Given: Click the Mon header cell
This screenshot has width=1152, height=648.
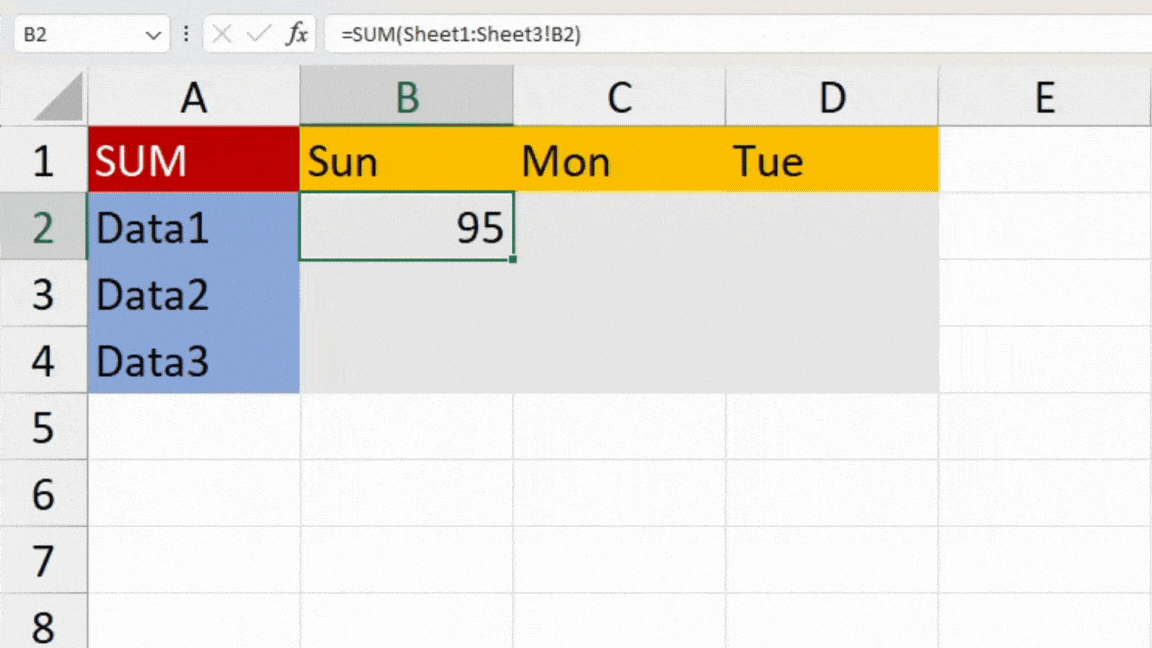Looking at the screenshot, I should pyautogui.click(x=619, y=161).
